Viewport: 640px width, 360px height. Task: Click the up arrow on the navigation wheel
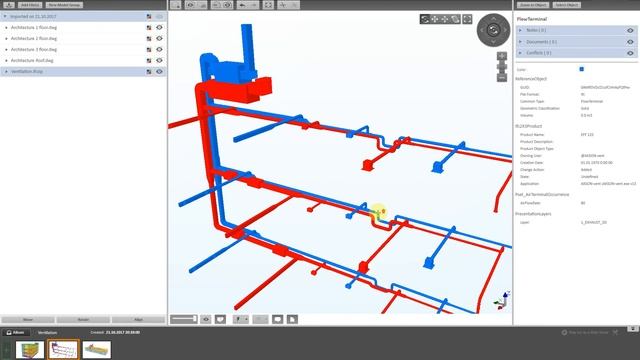[493, 18]
